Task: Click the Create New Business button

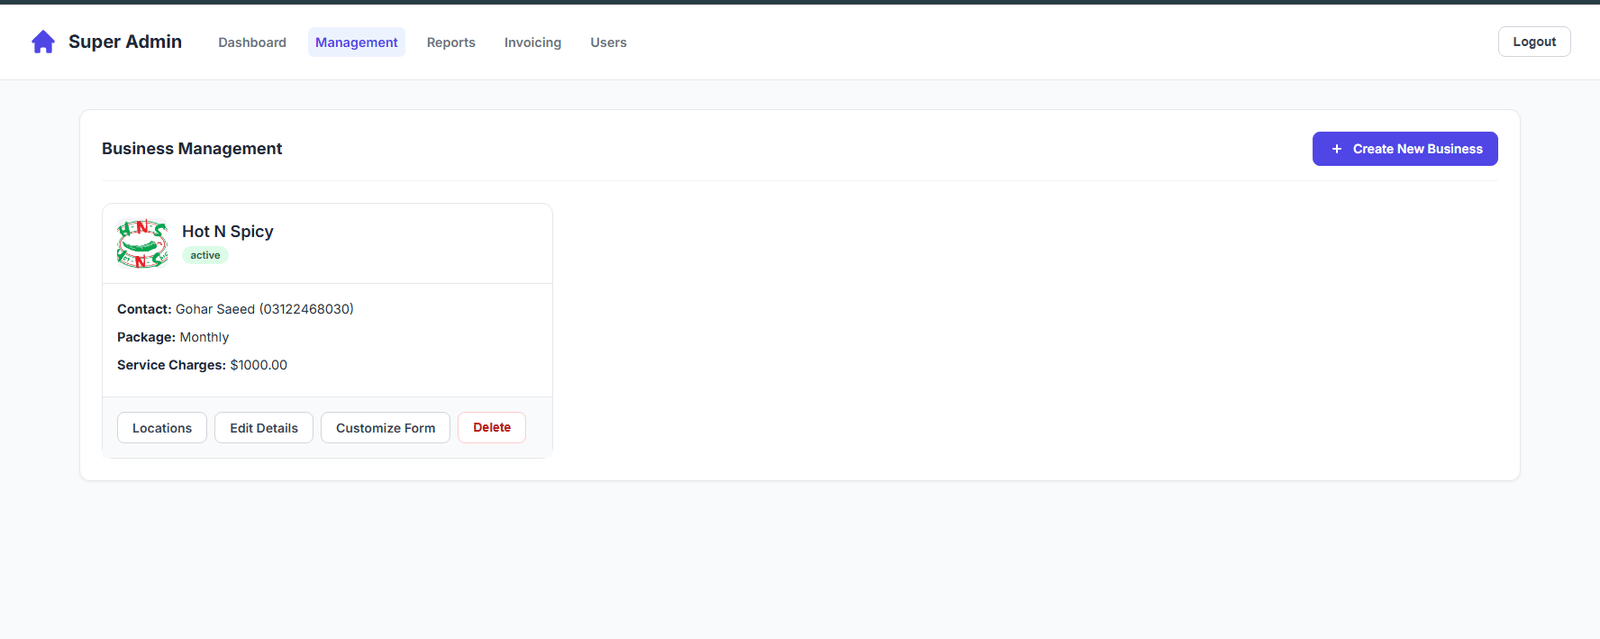Action: (x=1416, y=149)
